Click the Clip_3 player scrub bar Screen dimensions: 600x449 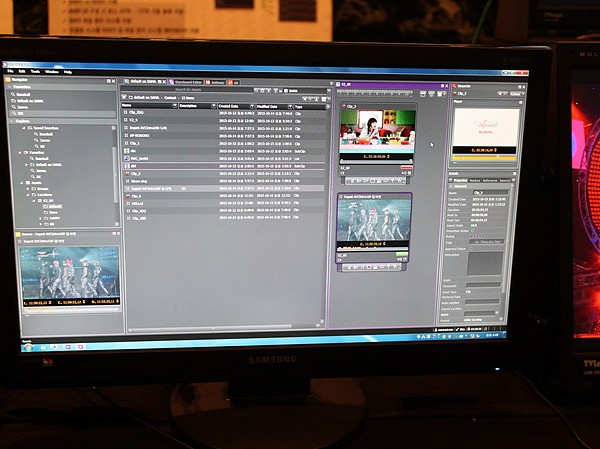point(377,162)
